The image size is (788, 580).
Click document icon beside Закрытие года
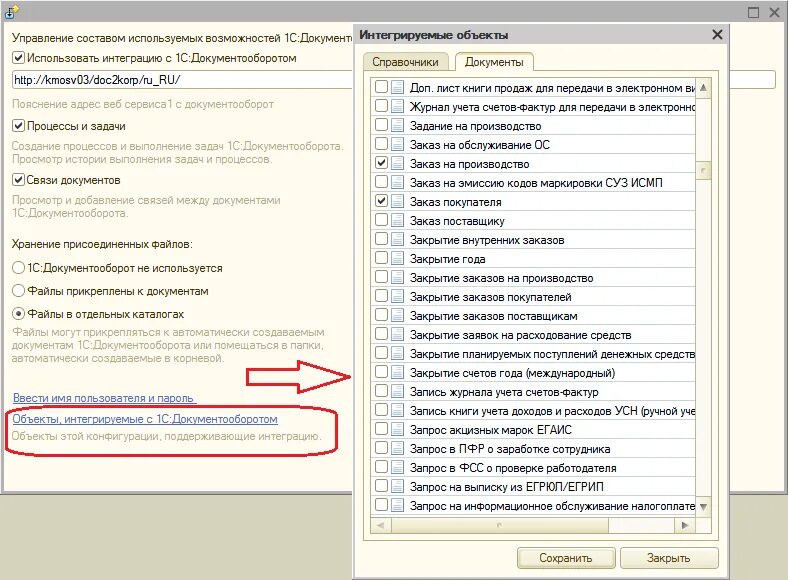398,259
